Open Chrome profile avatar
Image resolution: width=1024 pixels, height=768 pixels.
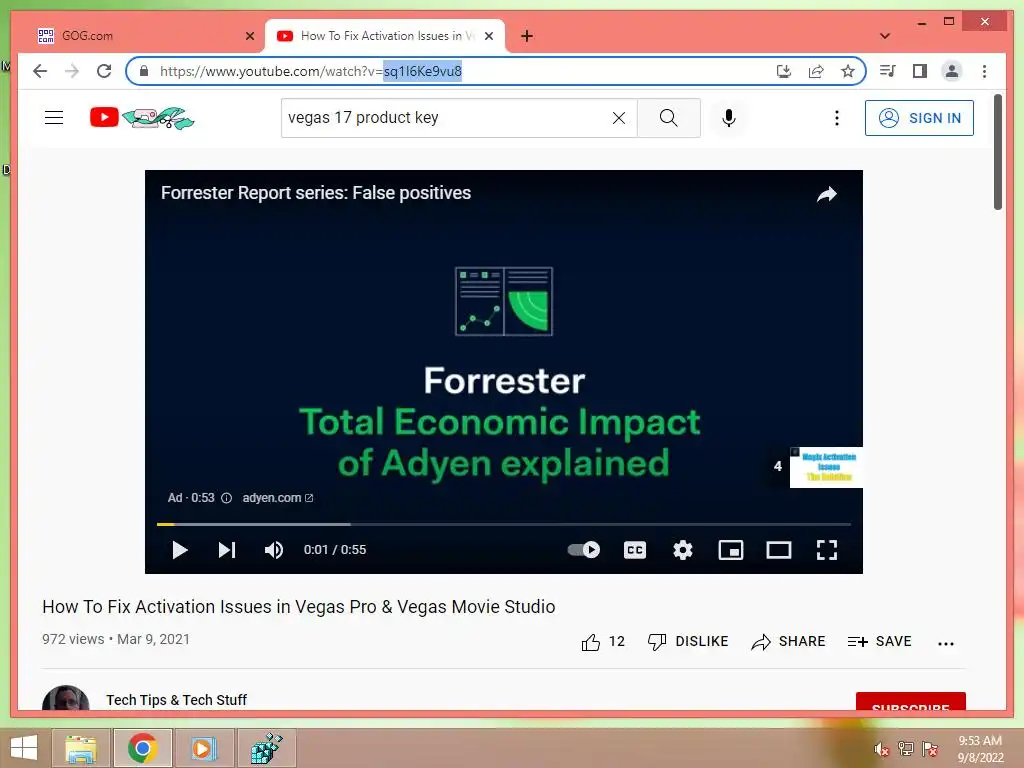click(952, 71)
